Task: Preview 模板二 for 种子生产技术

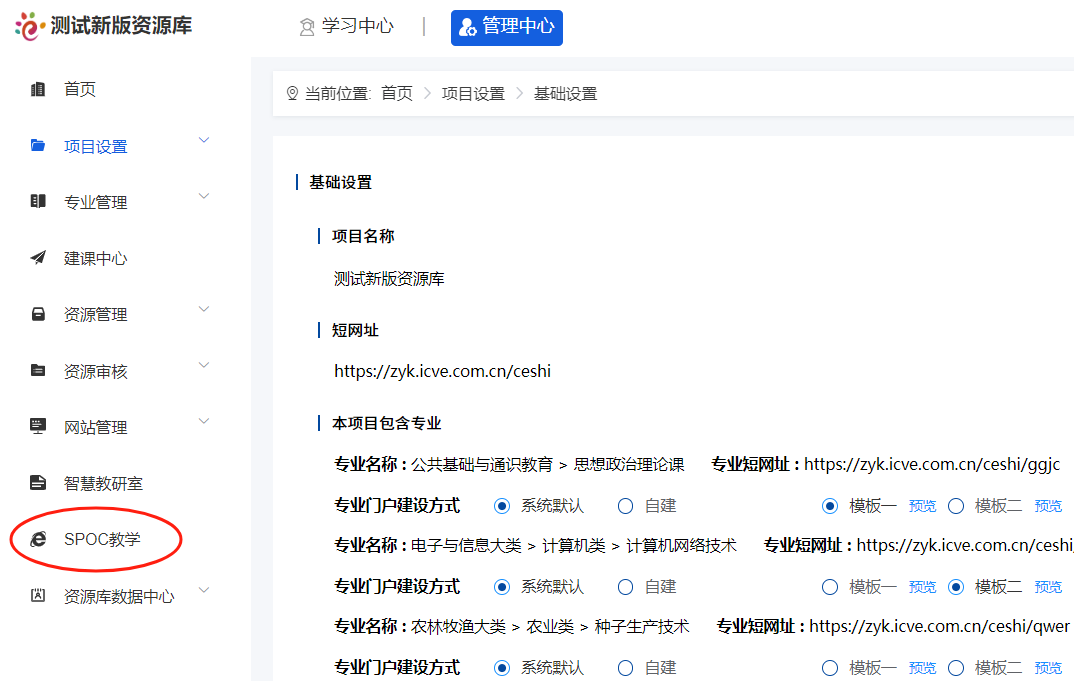Action: pos(1048,668)
